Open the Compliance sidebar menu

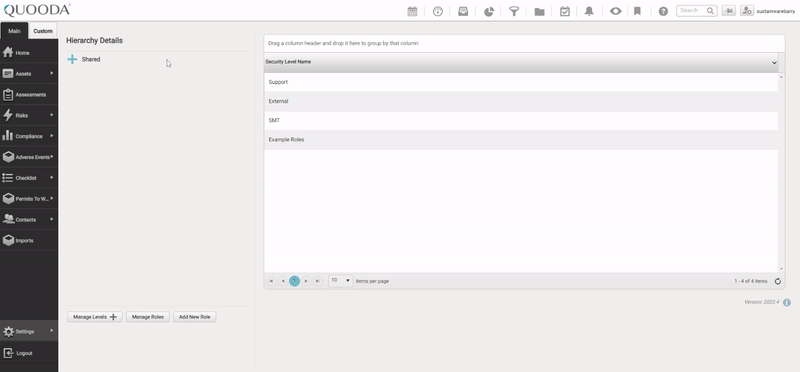click(x=29, y=136)
